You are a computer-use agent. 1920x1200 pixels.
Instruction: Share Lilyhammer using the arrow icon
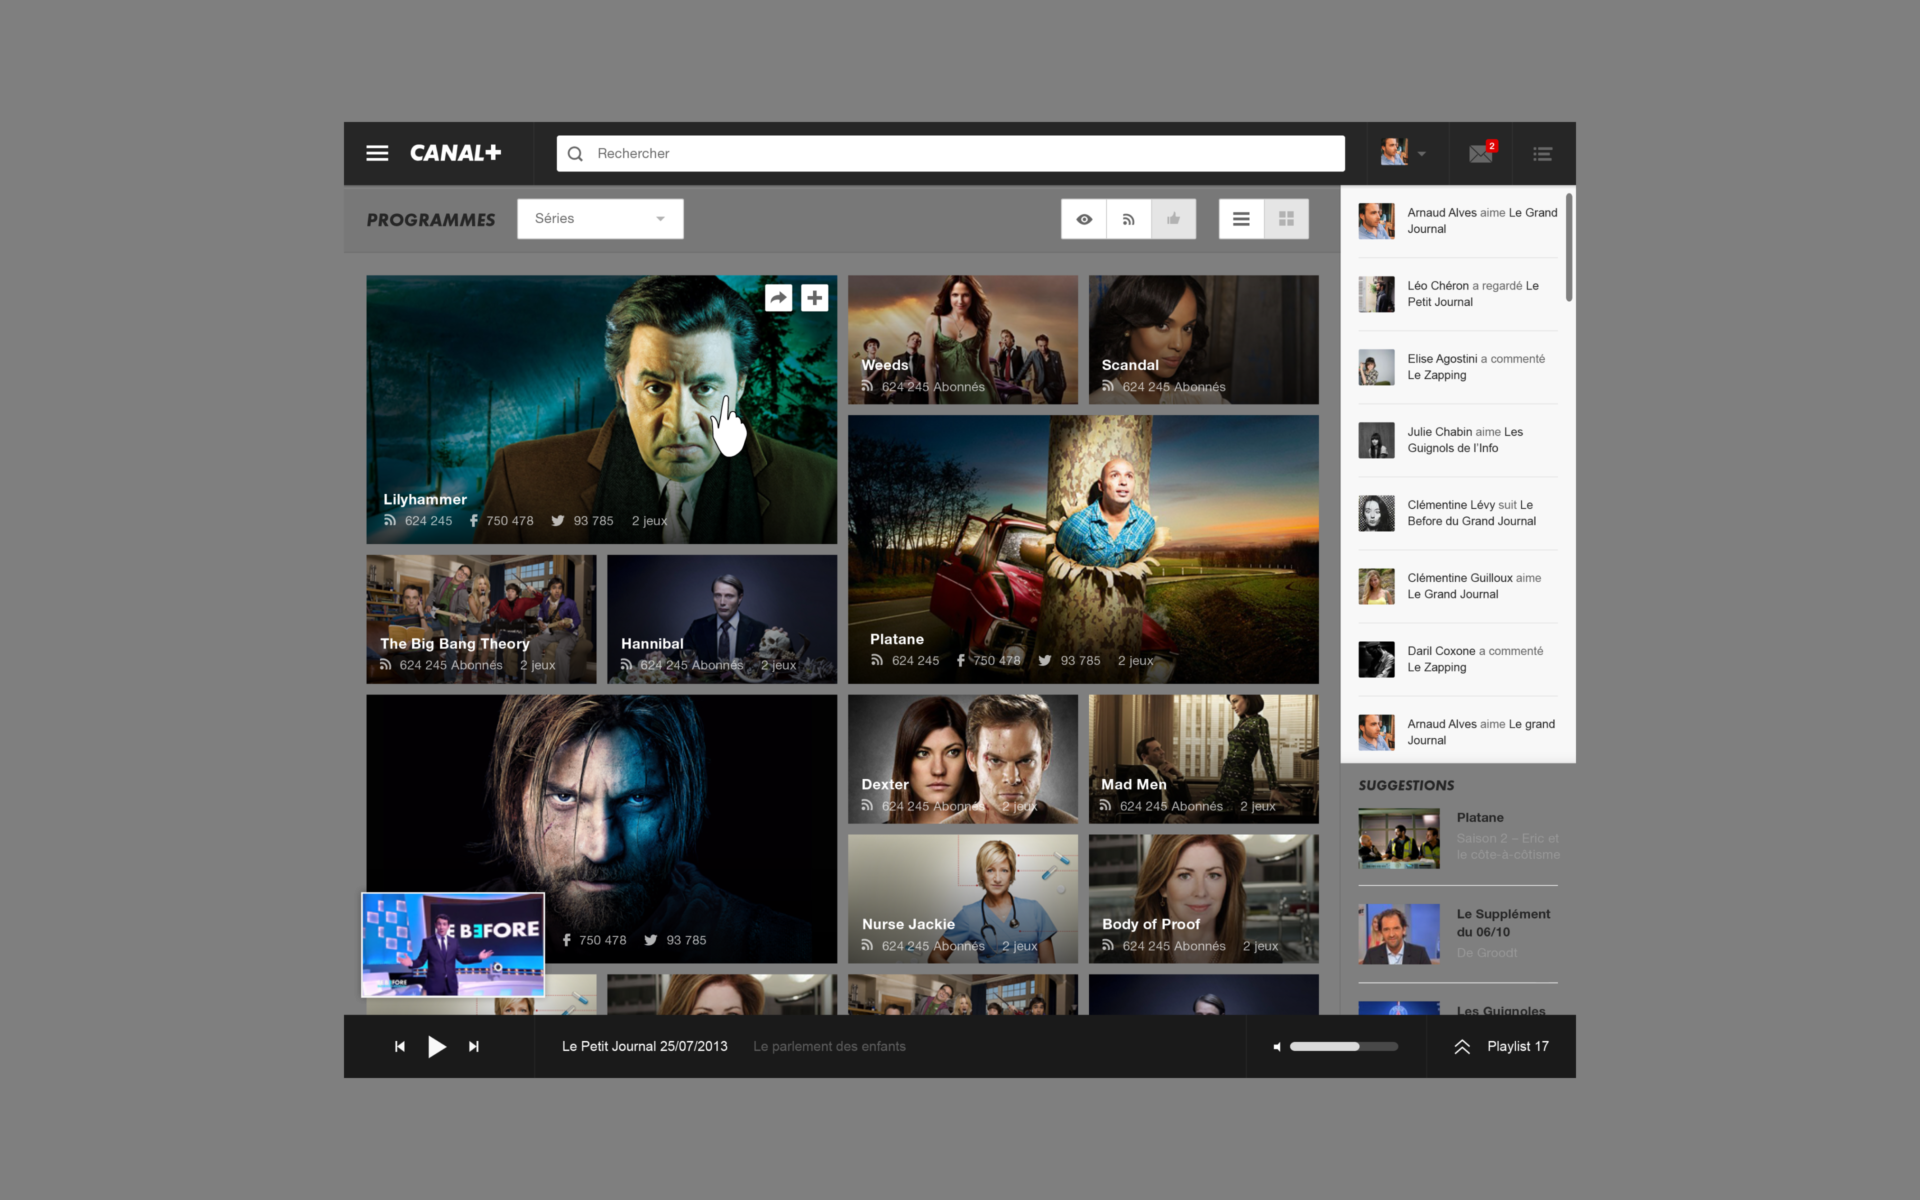(x=778, y=297)
